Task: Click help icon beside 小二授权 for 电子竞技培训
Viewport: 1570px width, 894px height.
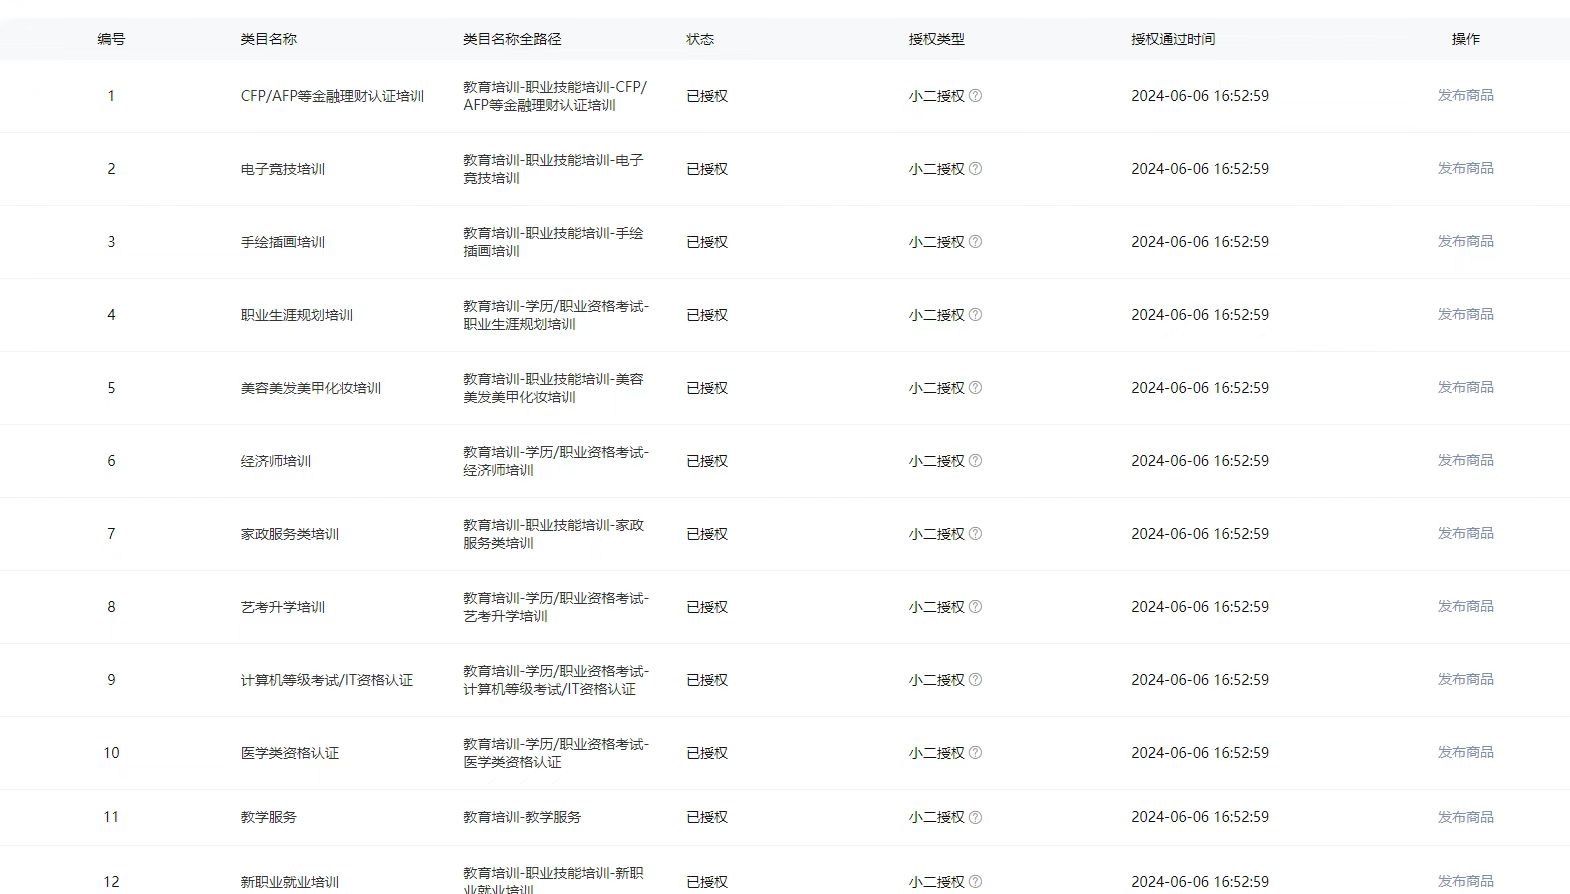Action: (975, 169)
